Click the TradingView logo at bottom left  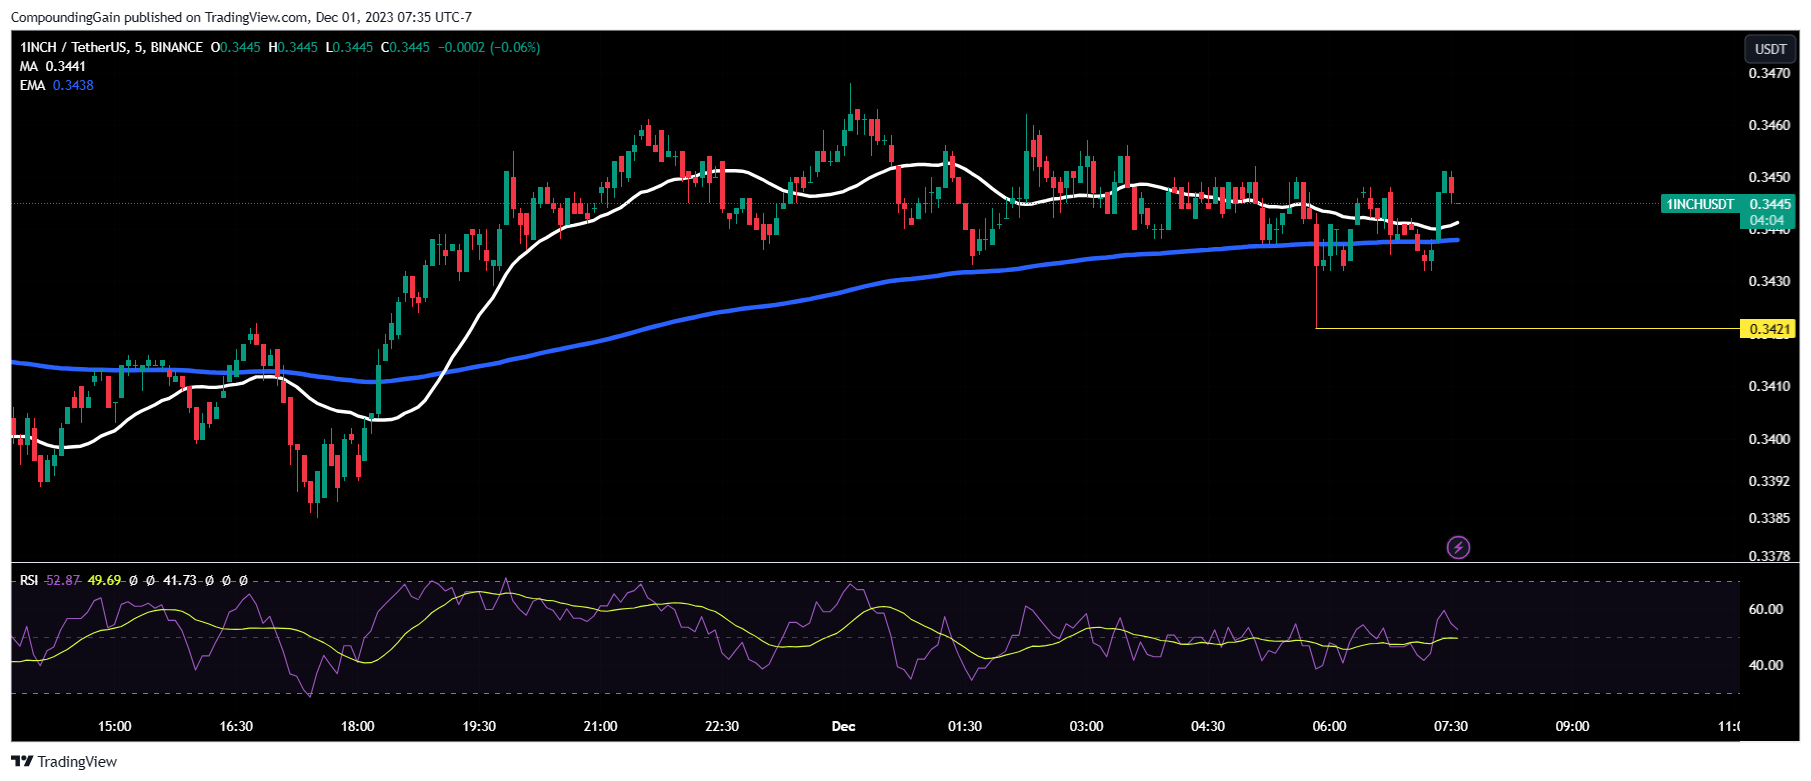coord(64,762)
